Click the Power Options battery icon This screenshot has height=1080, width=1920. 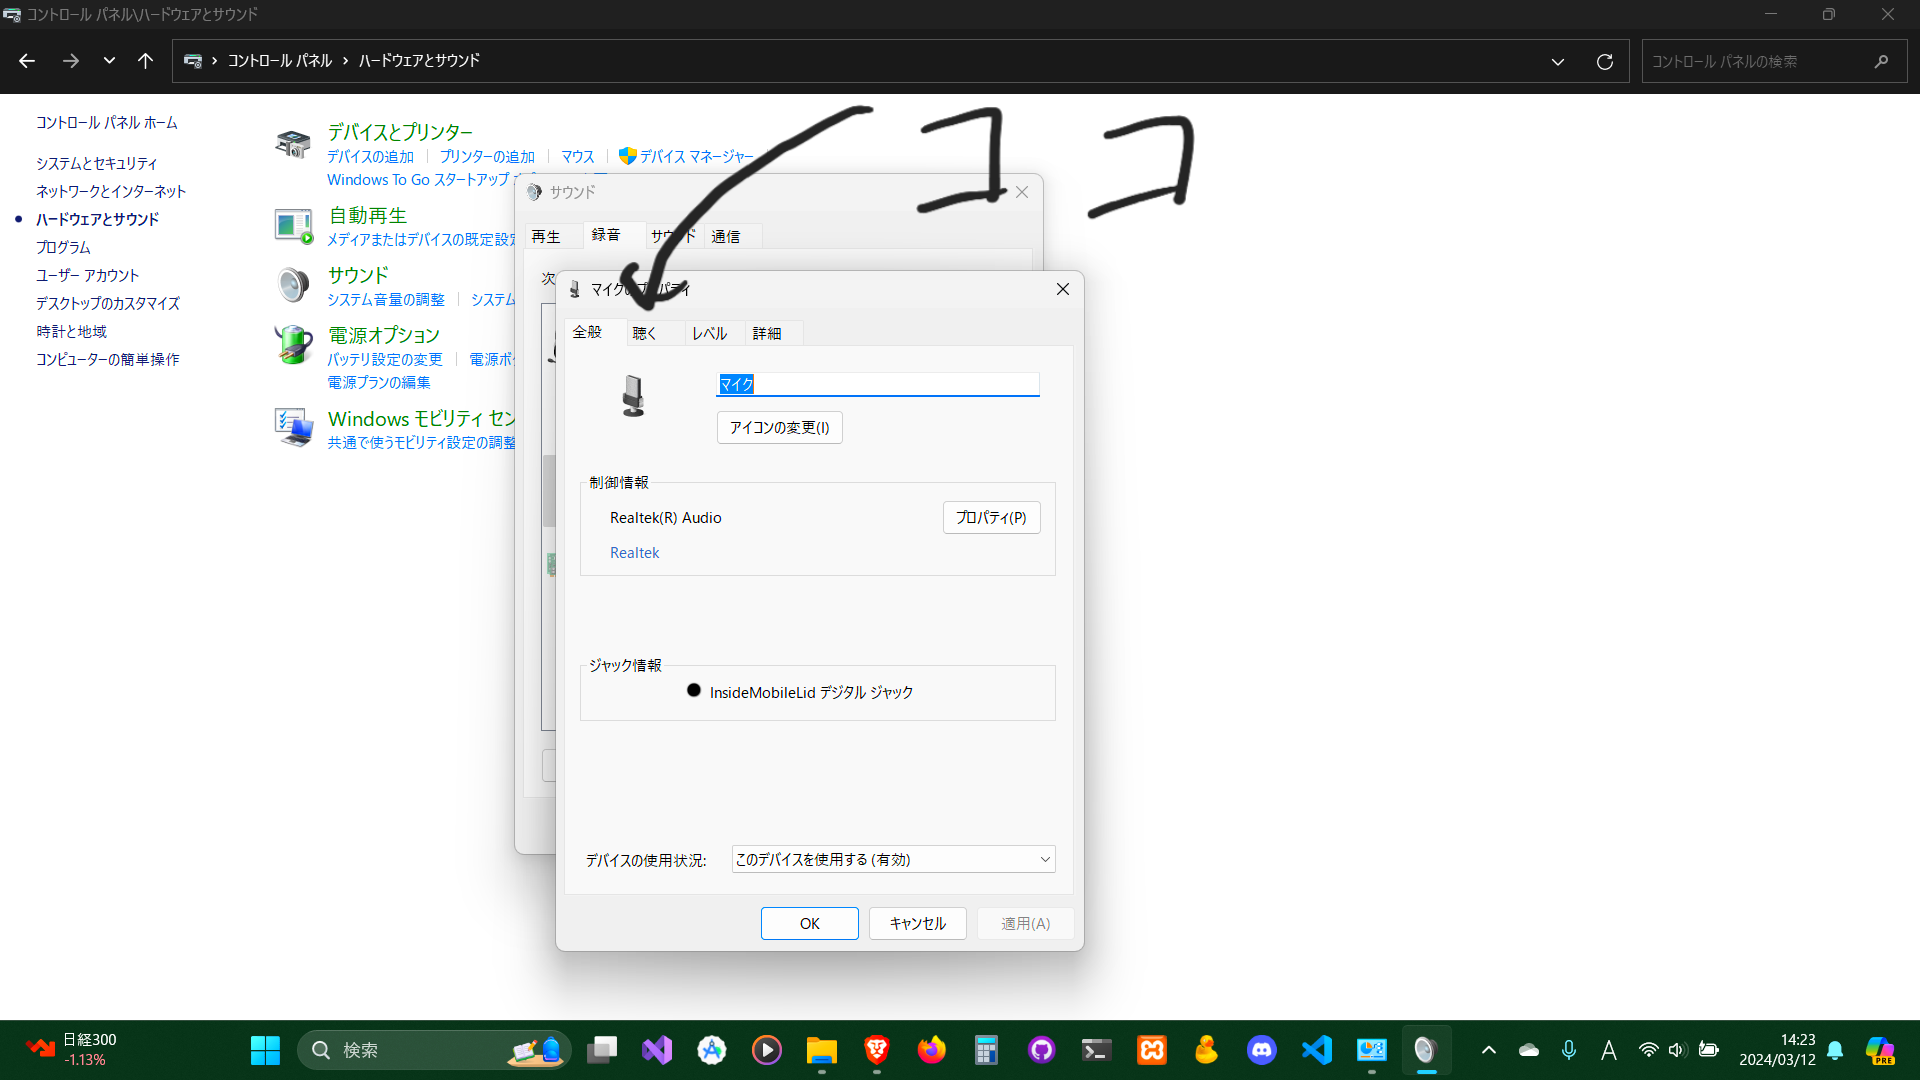[x=293, y=345]
